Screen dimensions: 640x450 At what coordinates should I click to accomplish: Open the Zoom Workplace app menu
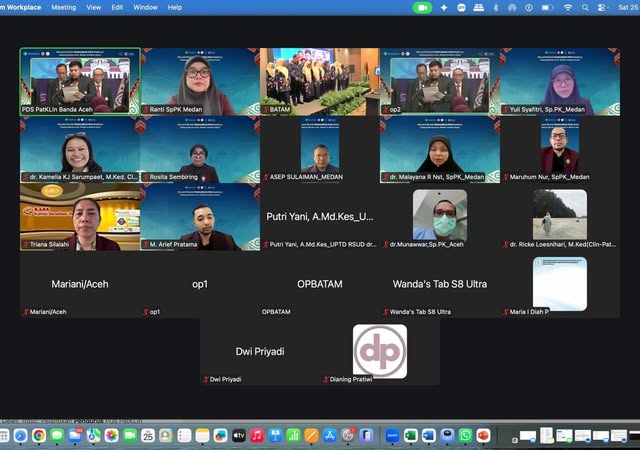point(20,7)
